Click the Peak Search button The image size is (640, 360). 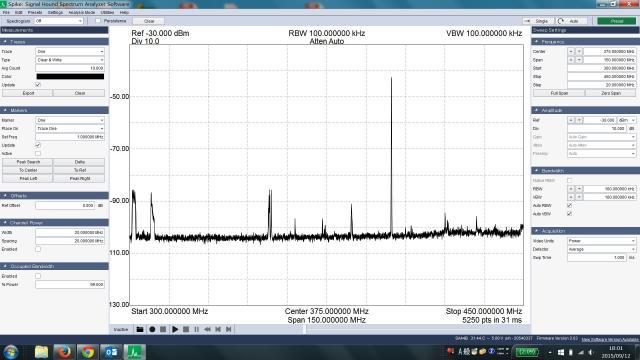pos(28,162)
